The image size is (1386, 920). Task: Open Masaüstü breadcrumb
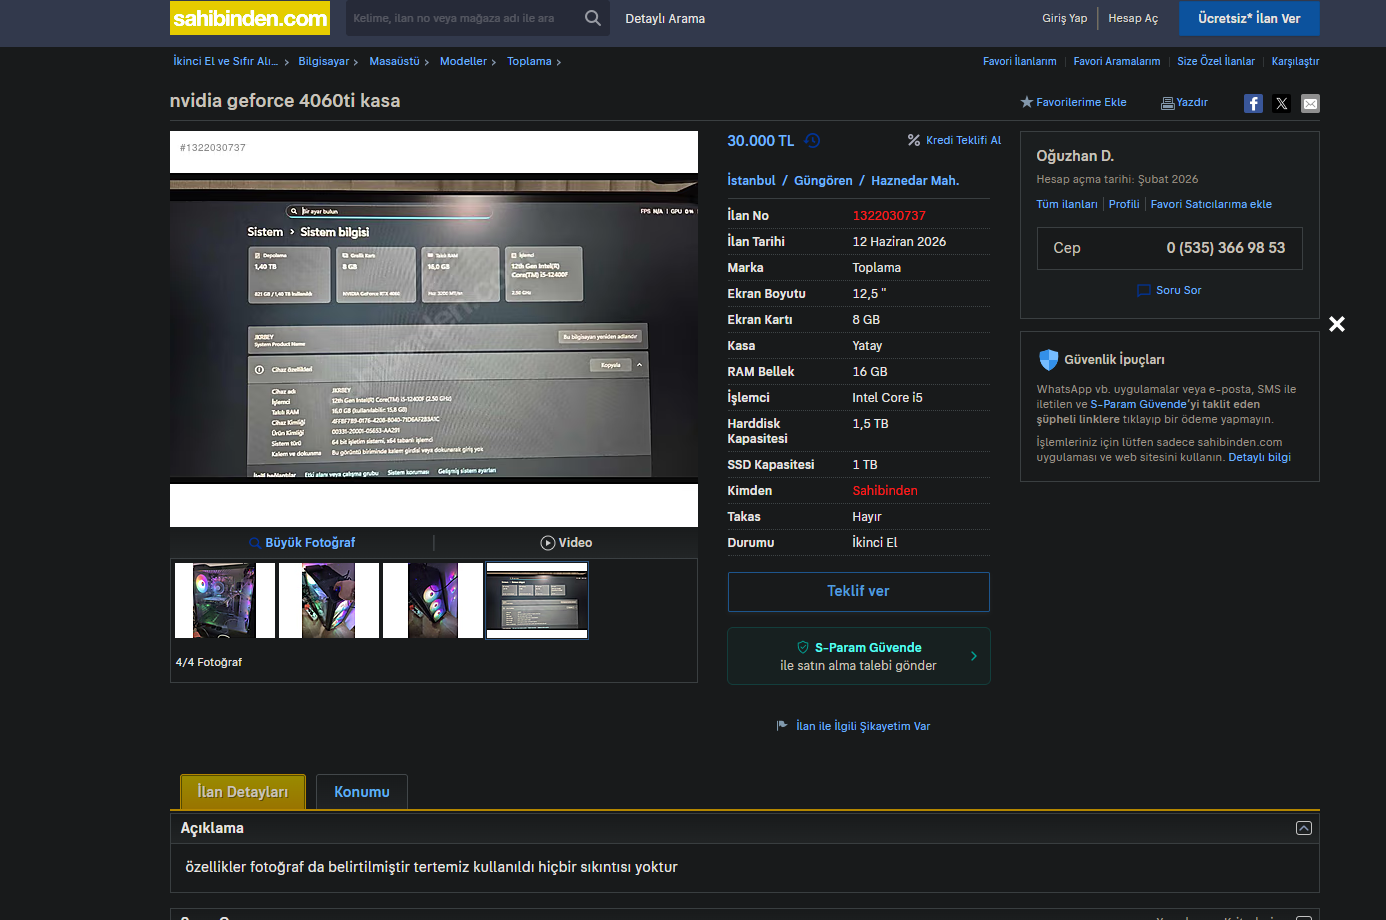(394, 61)
